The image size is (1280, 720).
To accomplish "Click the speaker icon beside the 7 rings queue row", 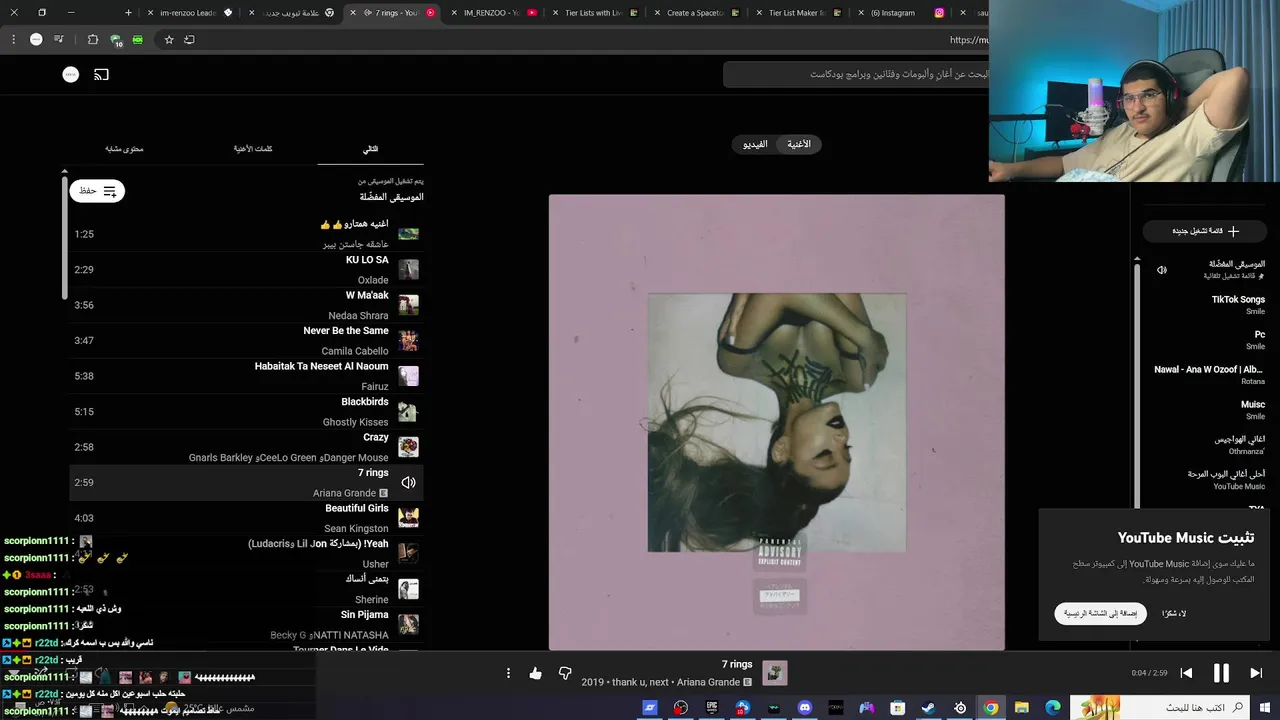I will (x=408, y=482).
